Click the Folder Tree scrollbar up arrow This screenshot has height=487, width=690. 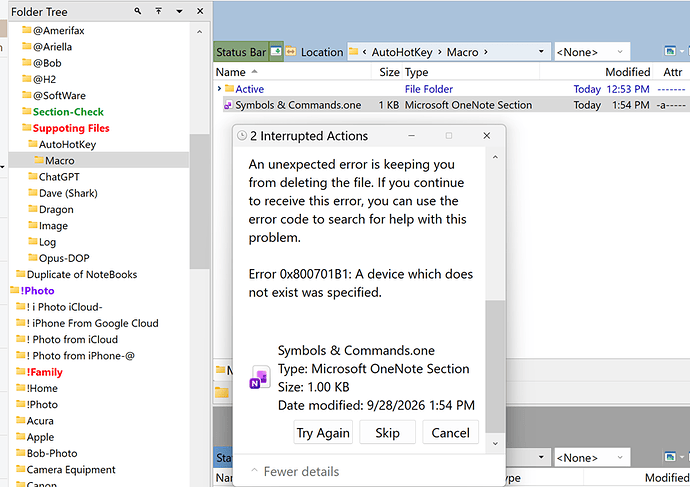pyautogui.click(x=199, y=32)
